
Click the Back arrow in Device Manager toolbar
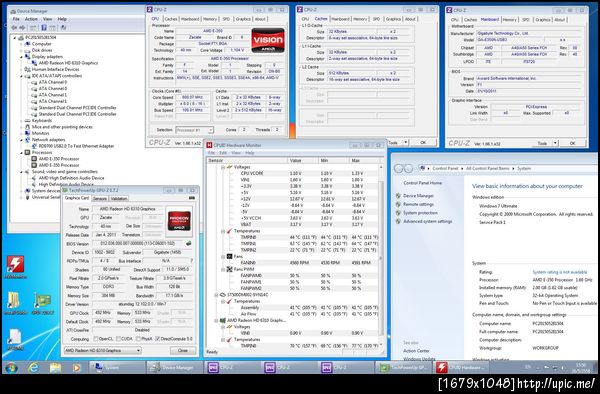(x=15, y=28)
